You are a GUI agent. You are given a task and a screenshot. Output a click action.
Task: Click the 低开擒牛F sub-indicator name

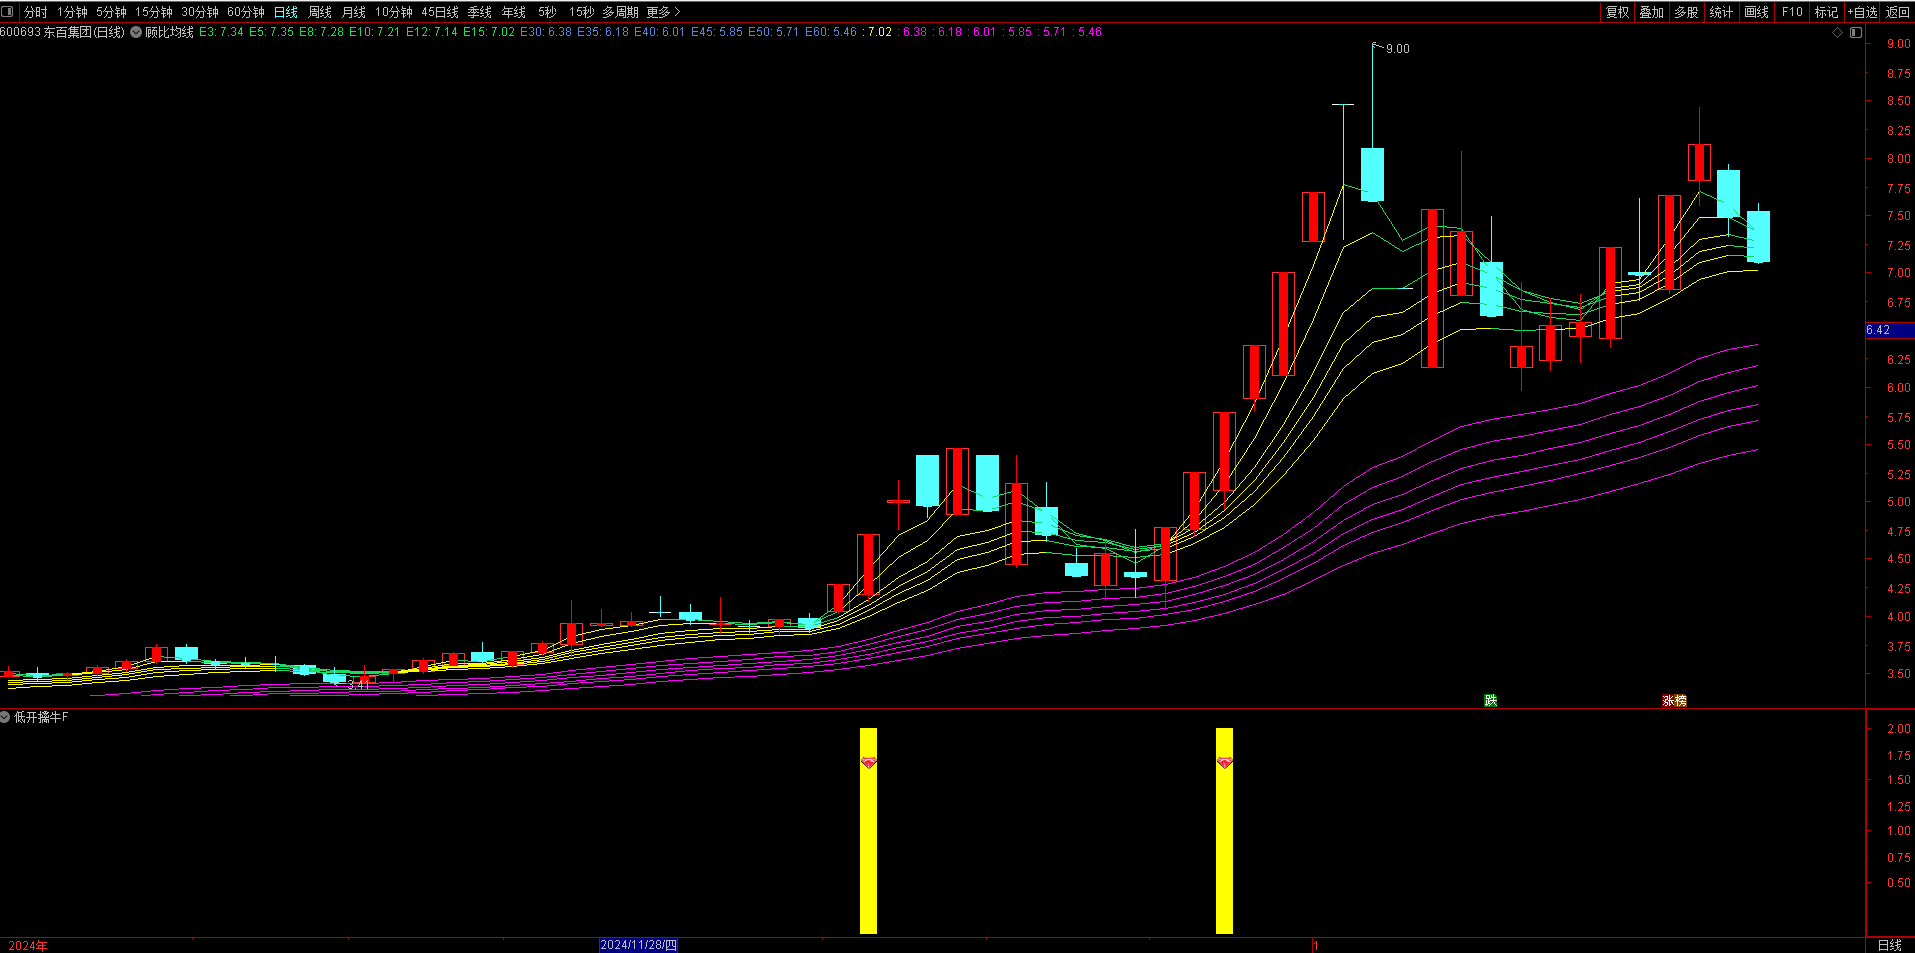[x=41, y=717]
